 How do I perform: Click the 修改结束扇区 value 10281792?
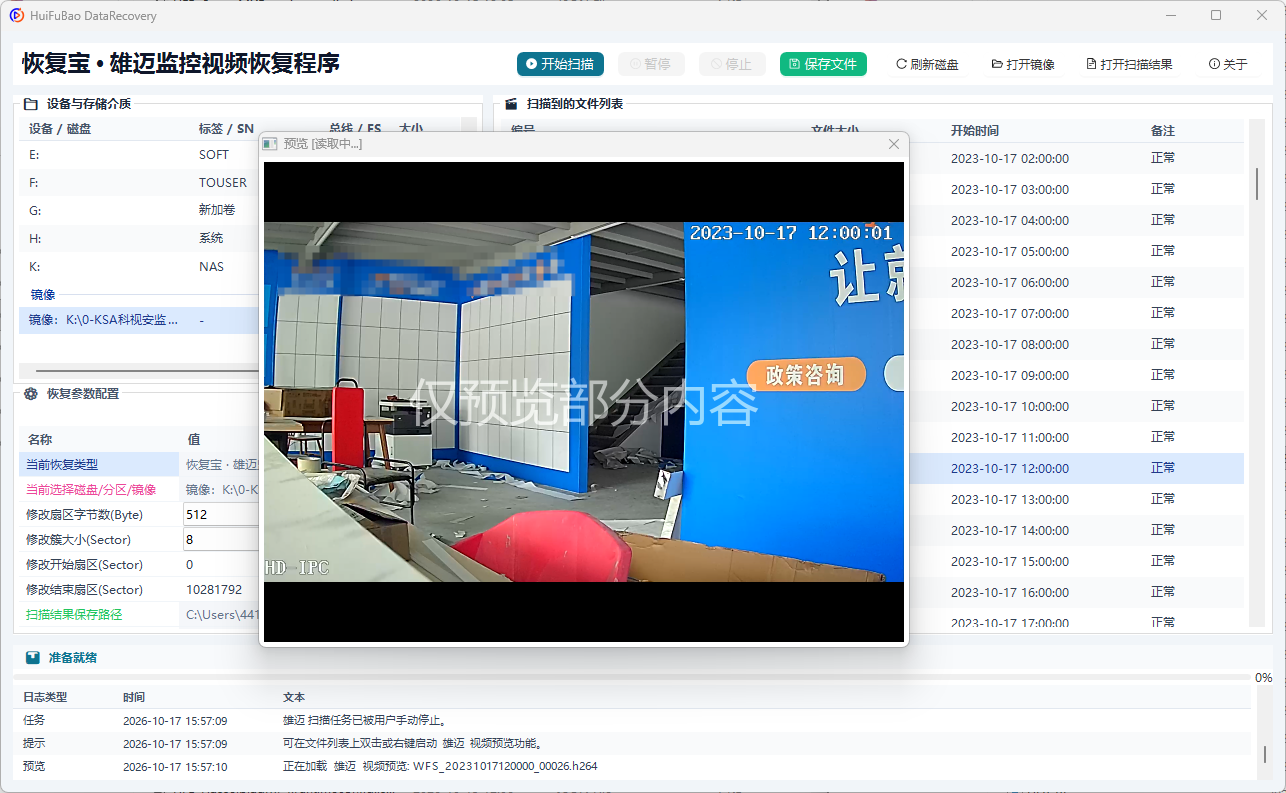coord(214,589)
